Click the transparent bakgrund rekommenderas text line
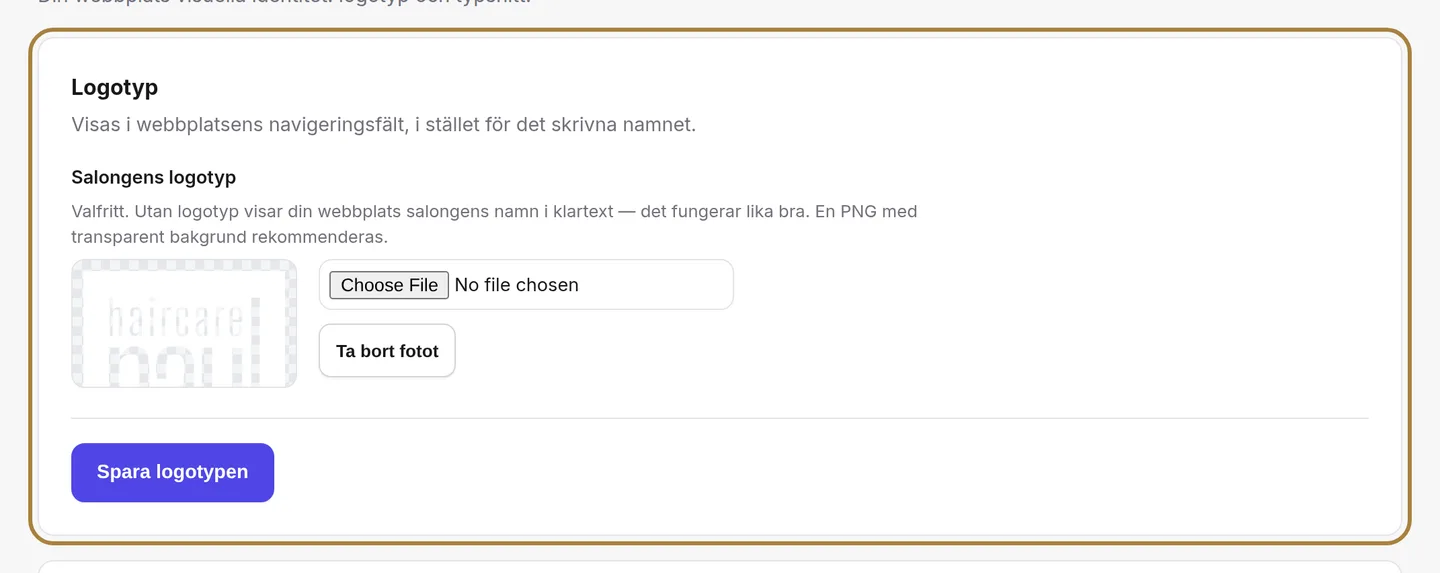1440x573 pixels. pyautogui.click(x=229, y=238)
